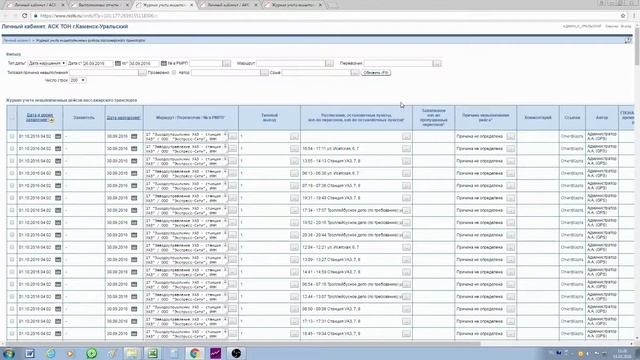Open entry-date calendar in the 18:45 row
Screen dimensions: 640x360
pos(58,334)
